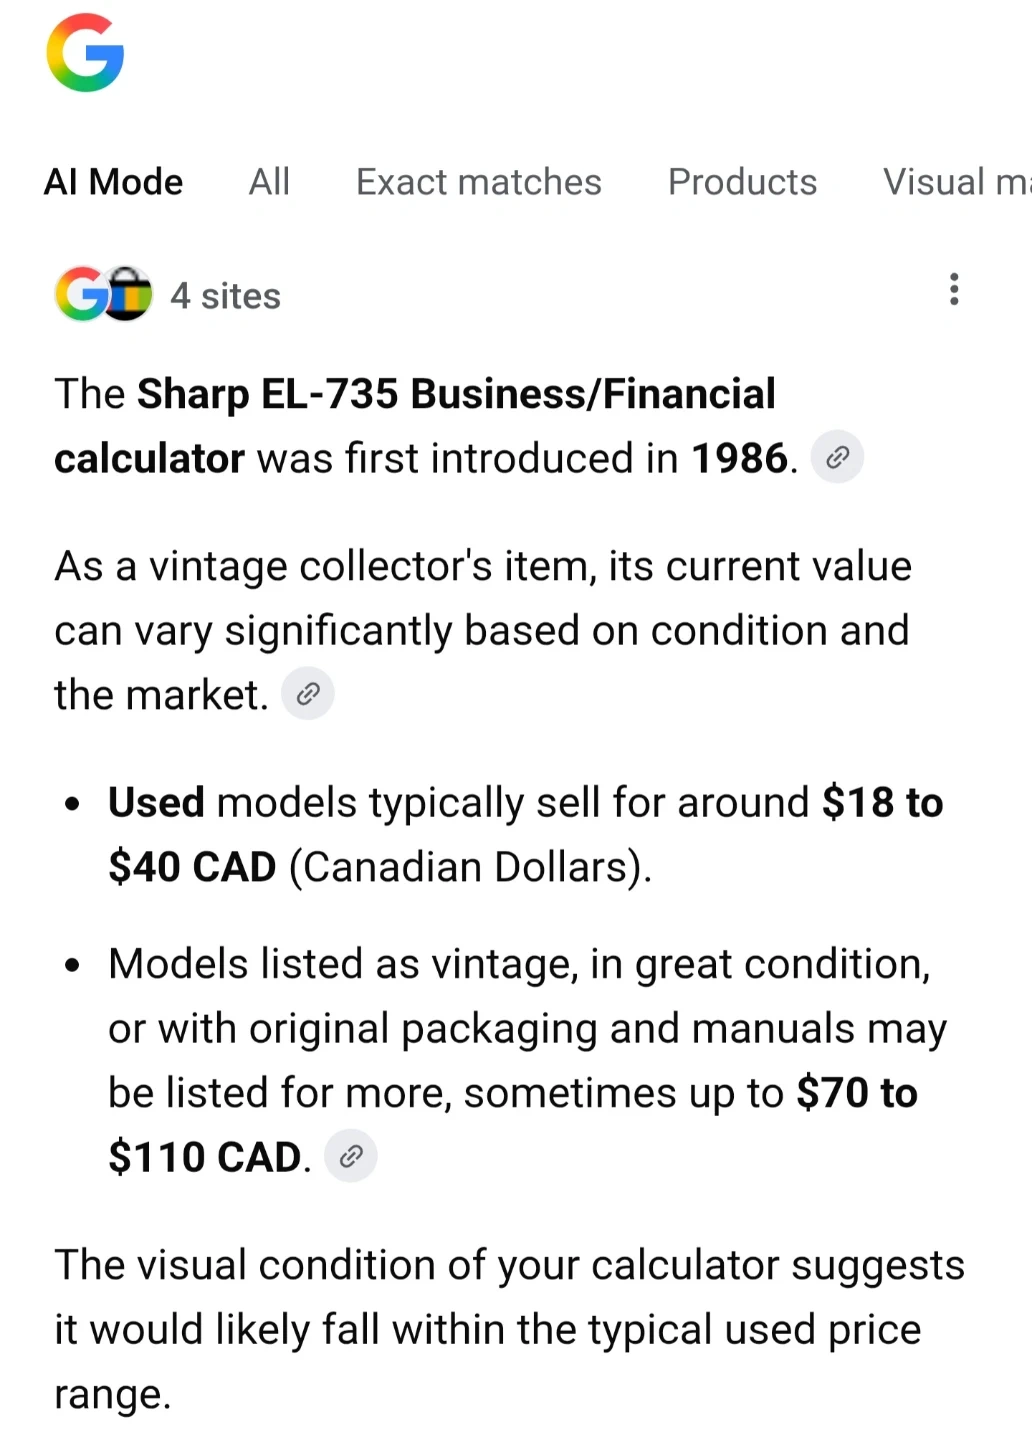Screen dimensions: 1032x1440
Task: Show the list of 4 sites
Action: 225,296
